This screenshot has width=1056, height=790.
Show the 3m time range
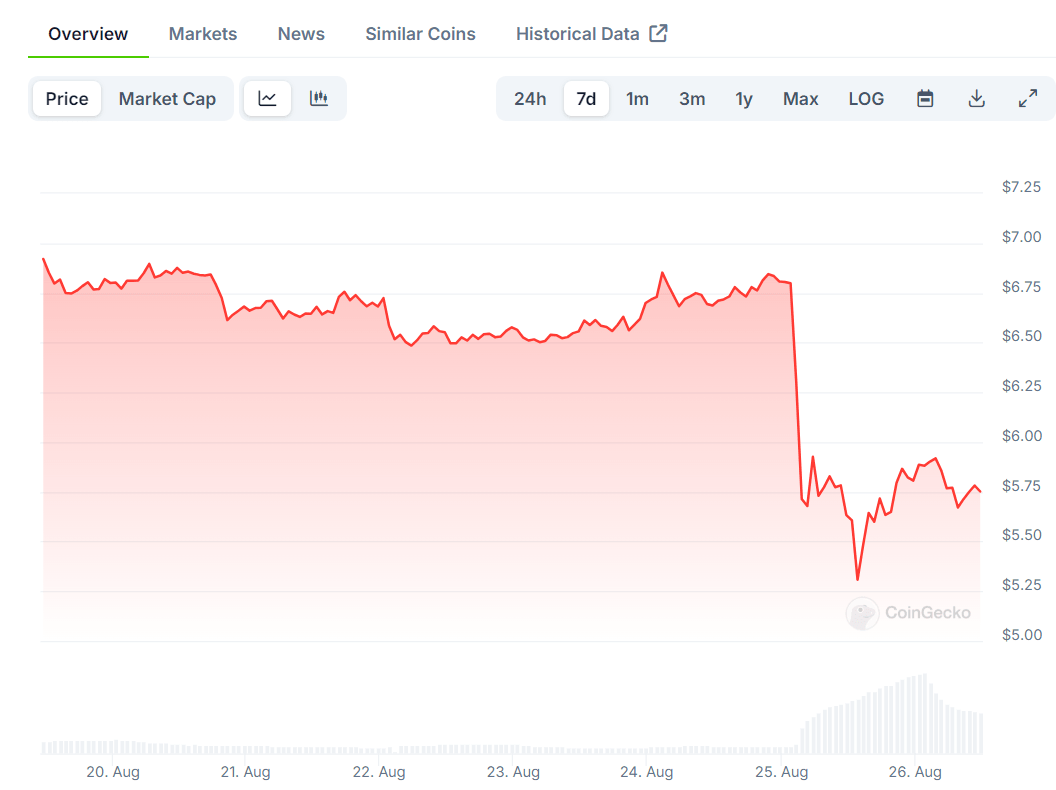point(692,98)
